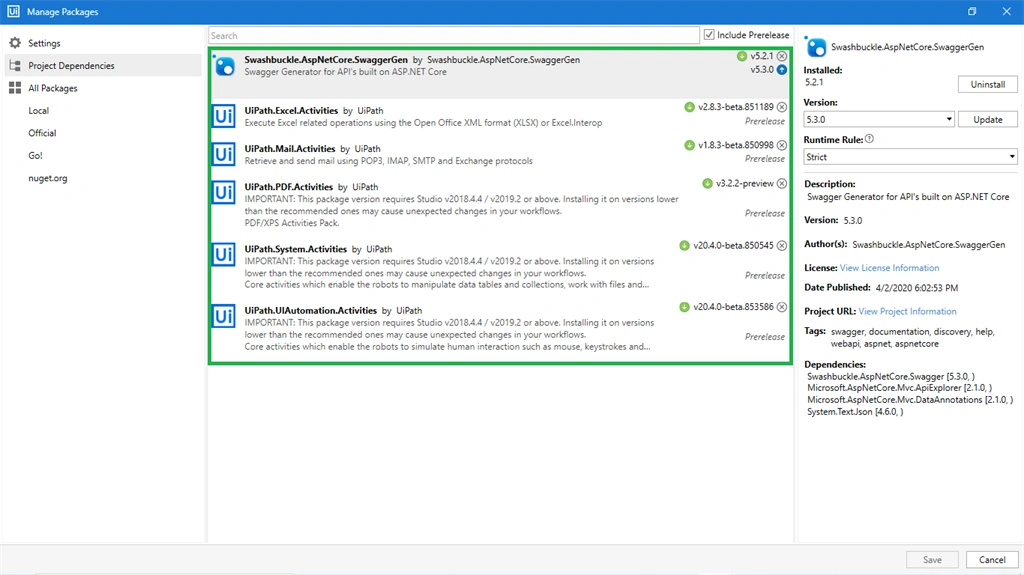Screen dimensions: 1024x575
Task: Click the Cancel button
Action: point(992,559)
